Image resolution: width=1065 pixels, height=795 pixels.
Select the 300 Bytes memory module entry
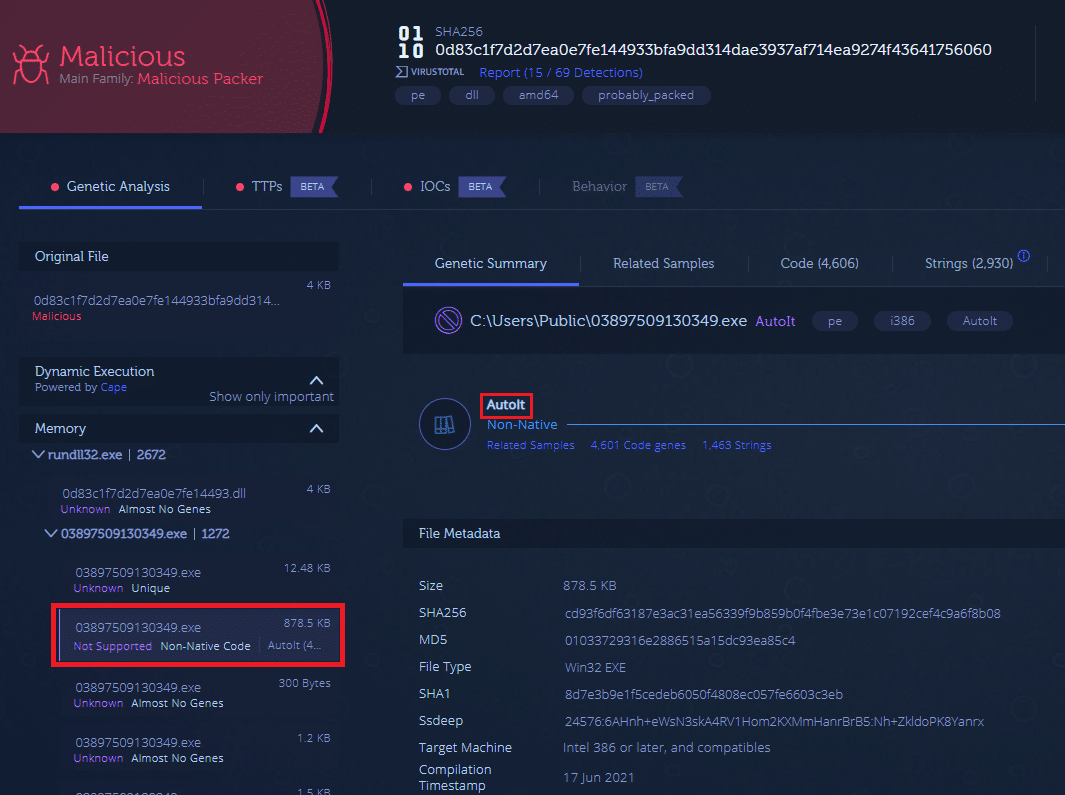(200, 694)
